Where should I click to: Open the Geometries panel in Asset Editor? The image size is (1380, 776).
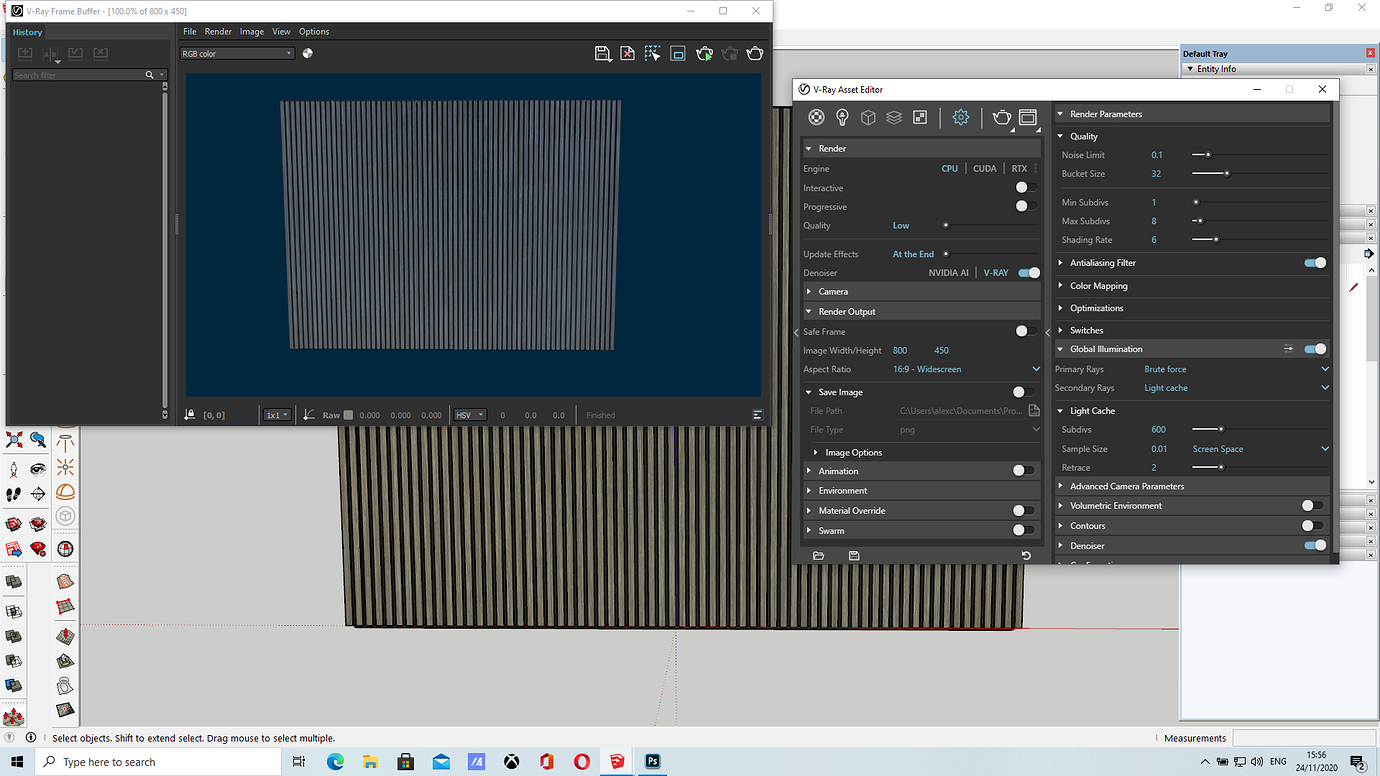click(868, 117)
